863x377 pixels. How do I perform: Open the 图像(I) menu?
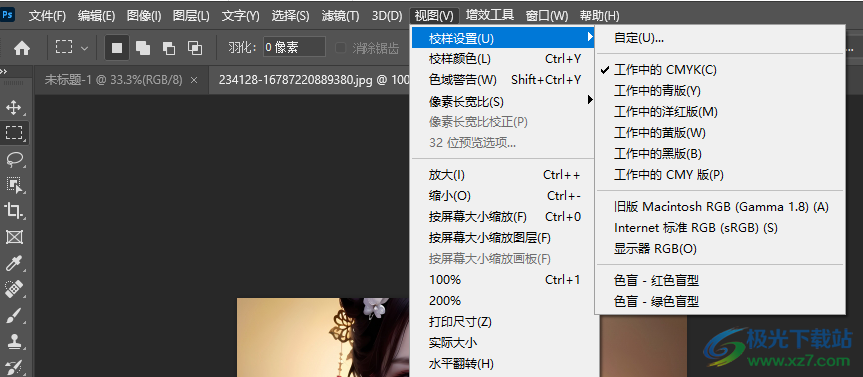pos(144,15)
